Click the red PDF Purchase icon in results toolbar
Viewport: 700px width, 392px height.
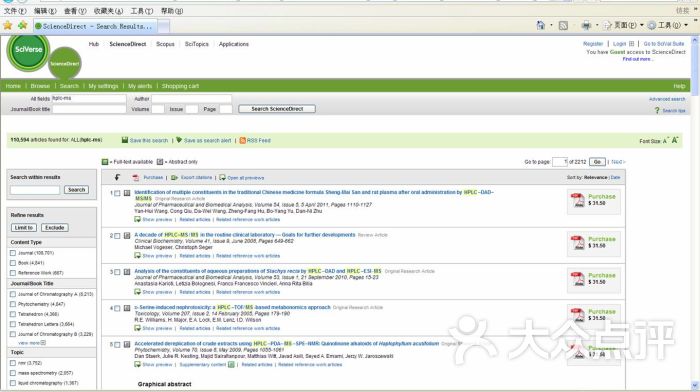click(x=136, y=178)
